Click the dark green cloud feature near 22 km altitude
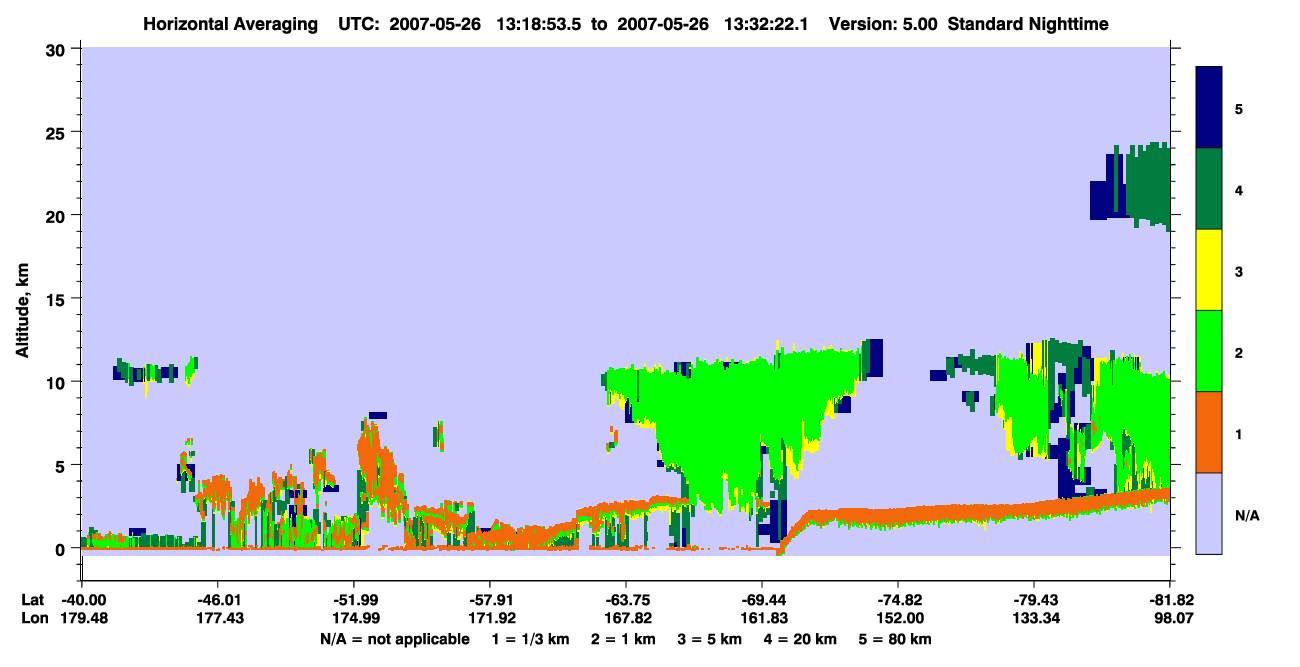The height and width of the screenshot is (667, 1300). (x=1147, y=186)
